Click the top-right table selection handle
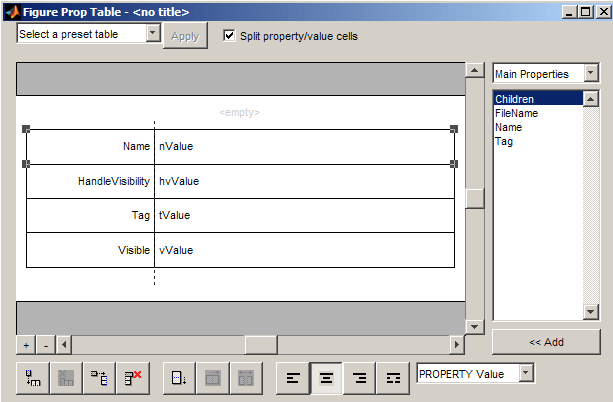 (x=454, y=129)
